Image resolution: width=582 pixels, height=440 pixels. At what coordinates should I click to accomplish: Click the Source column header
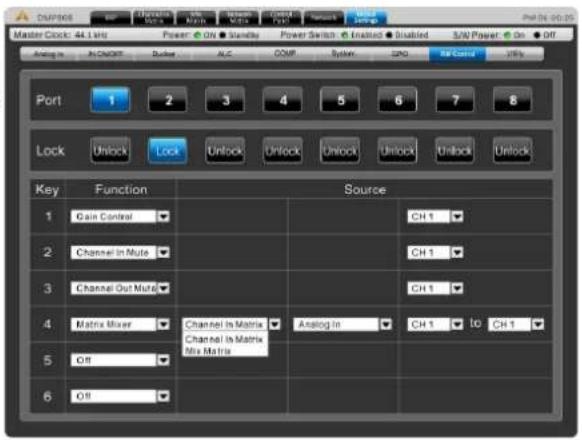tap(365, 190)
